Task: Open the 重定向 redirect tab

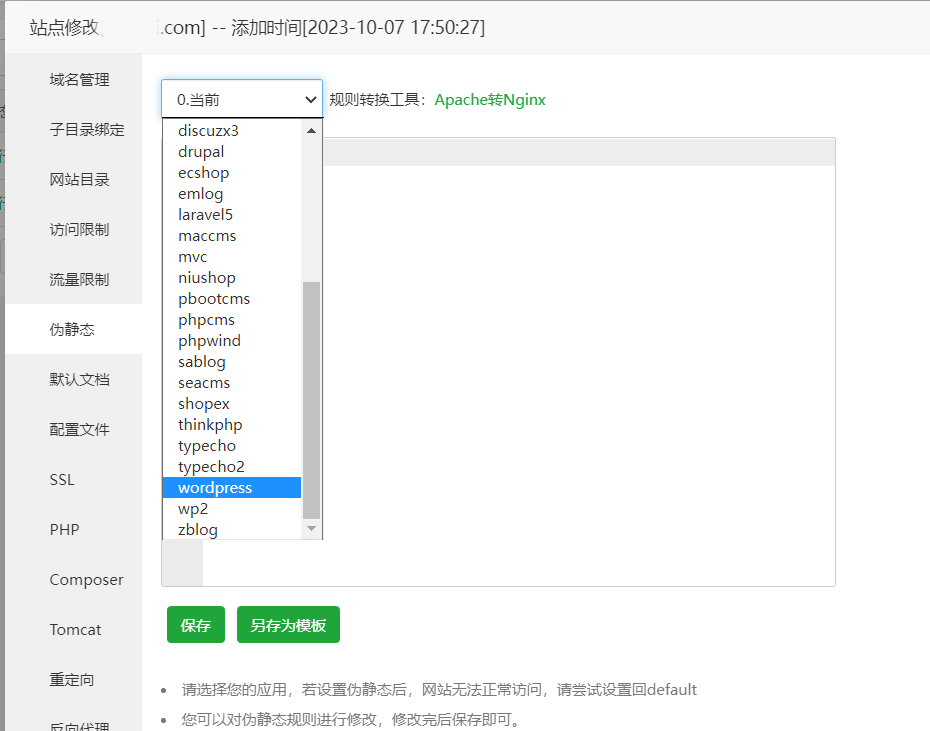Action: [x=72, y=680]
